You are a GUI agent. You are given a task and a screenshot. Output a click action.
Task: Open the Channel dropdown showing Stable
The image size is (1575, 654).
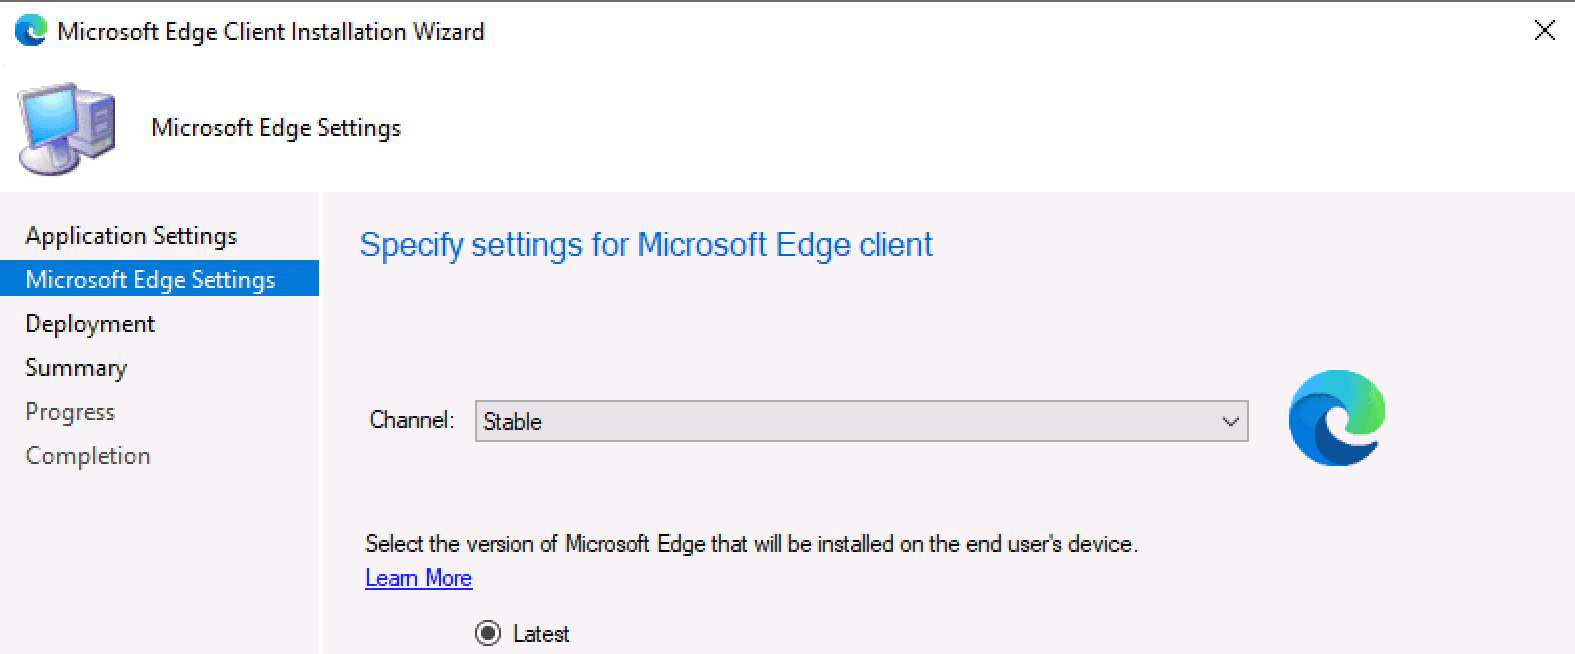pyautogui.click(x=861, y=421)
